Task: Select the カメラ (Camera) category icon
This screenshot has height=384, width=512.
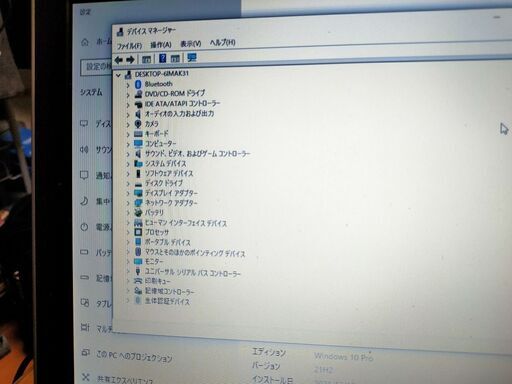Action: [x=138, y=124]
